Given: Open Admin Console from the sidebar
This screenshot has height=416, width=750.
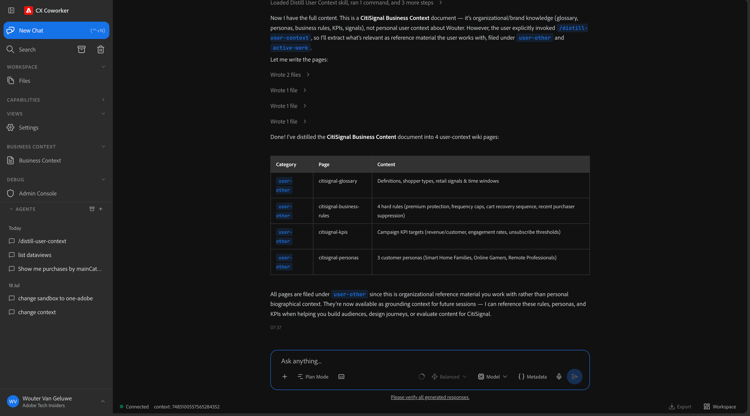Looking at the screenshot, I should 37,194.
